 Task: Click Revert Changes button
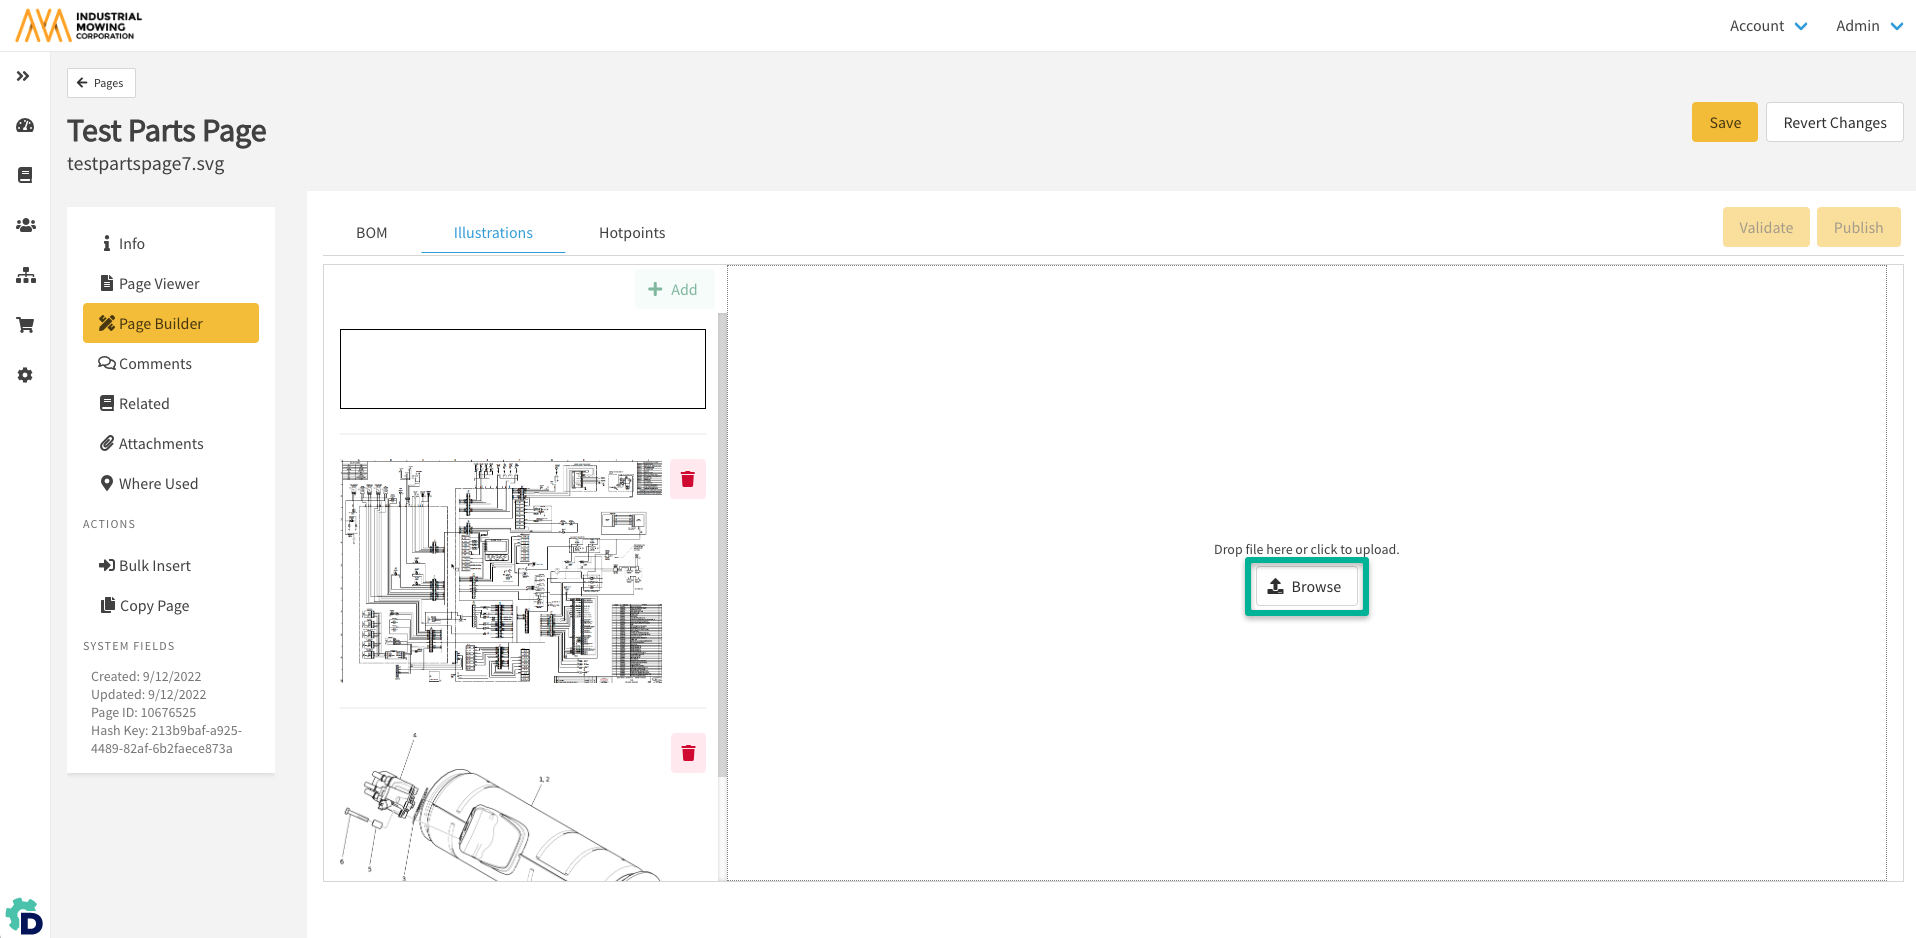click(1834, 123)
